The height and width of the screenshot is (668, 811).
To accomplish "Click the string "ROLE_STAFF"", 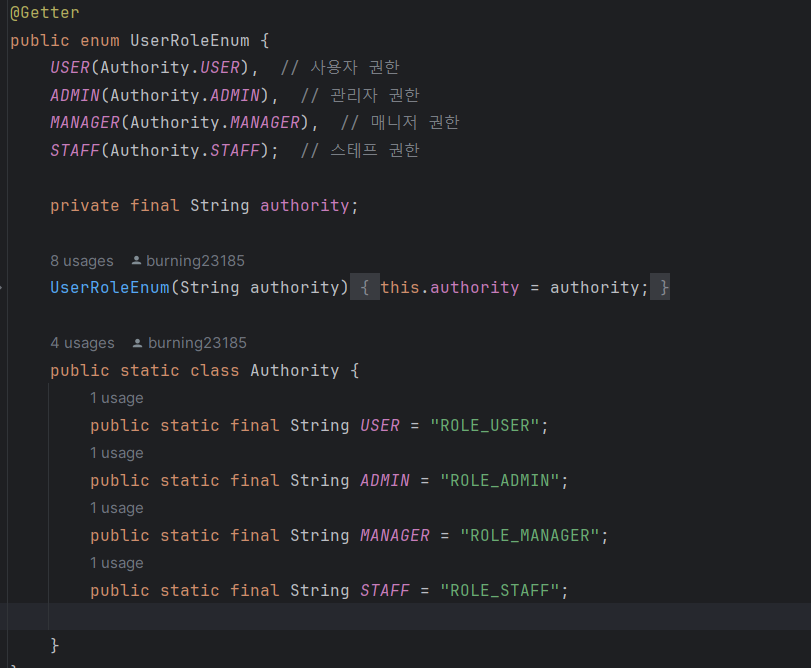I will tap(500, 590).
